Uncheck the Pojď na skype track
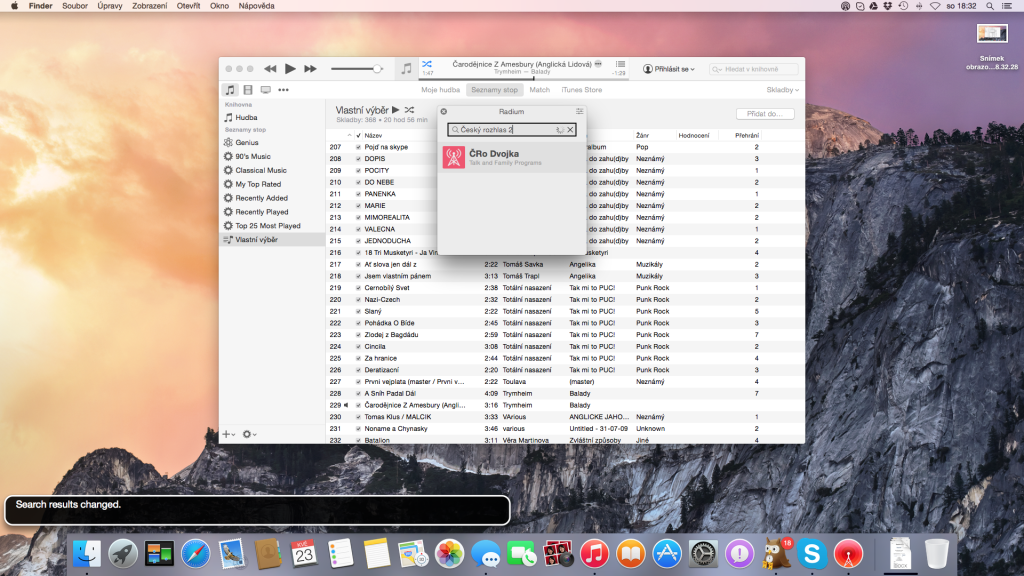The width and height of the screenshot is (1024, 576). [358, 147]
